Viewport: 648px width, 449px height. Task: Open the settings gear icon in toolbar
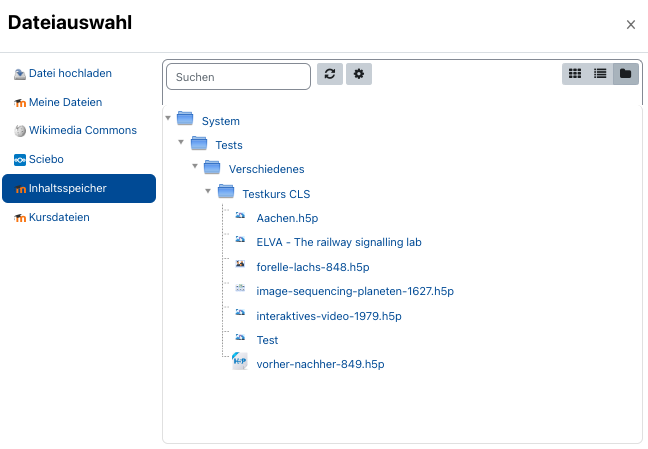(358, 75)
